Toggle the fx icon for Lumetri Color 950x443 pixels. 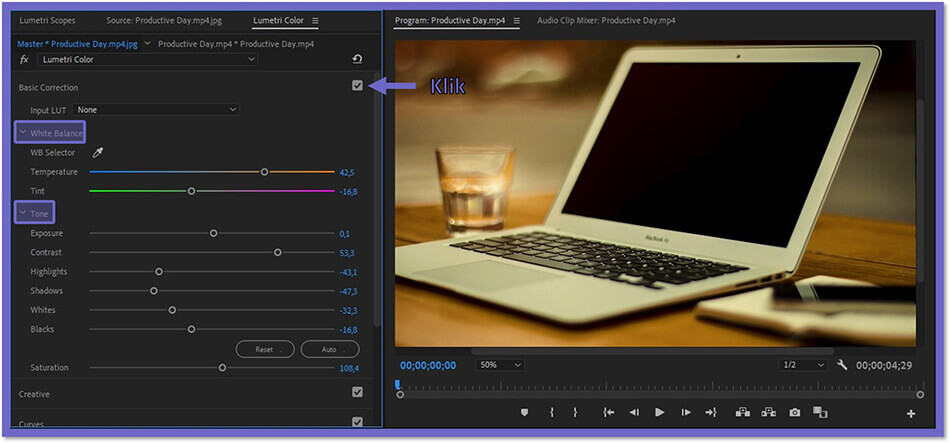24,59
